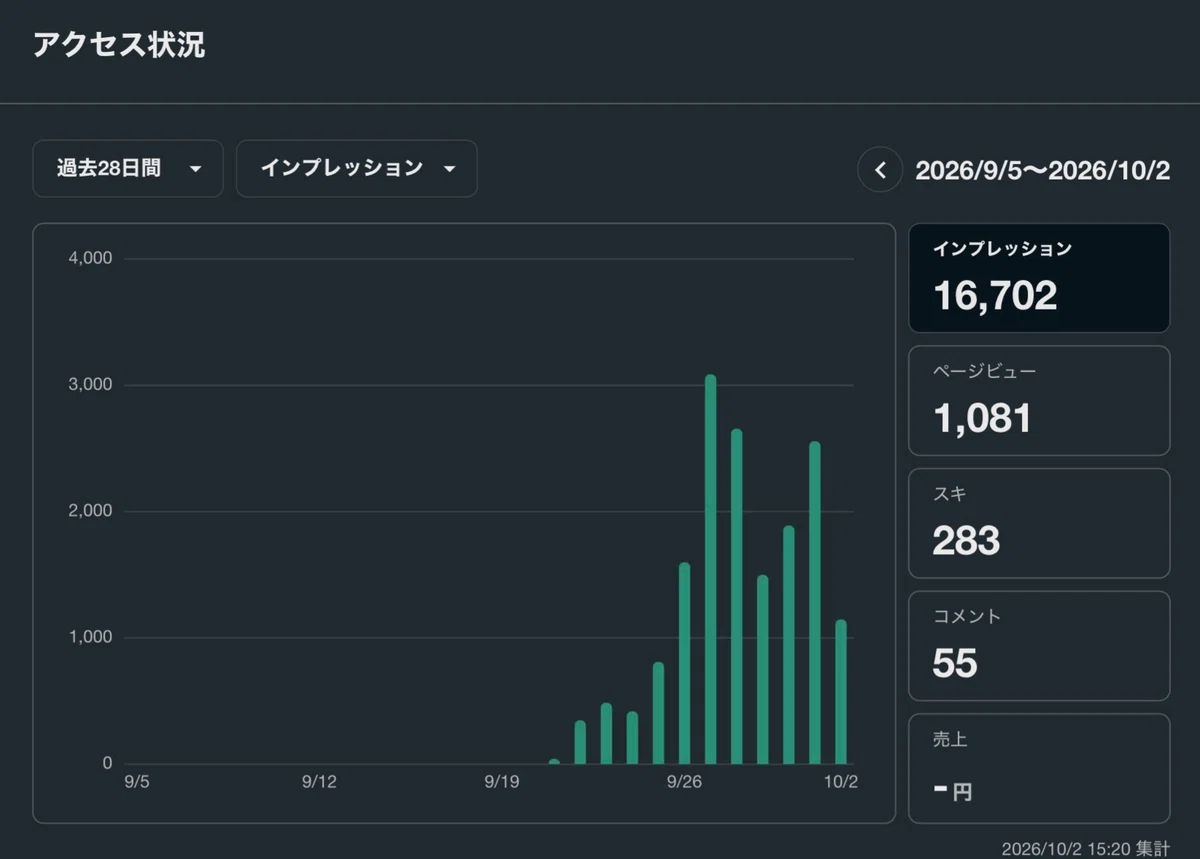Click the 2026/10/2 15:20 集計 timestamp
Screen dimensions: 1200x859
tap(1085, 848)
